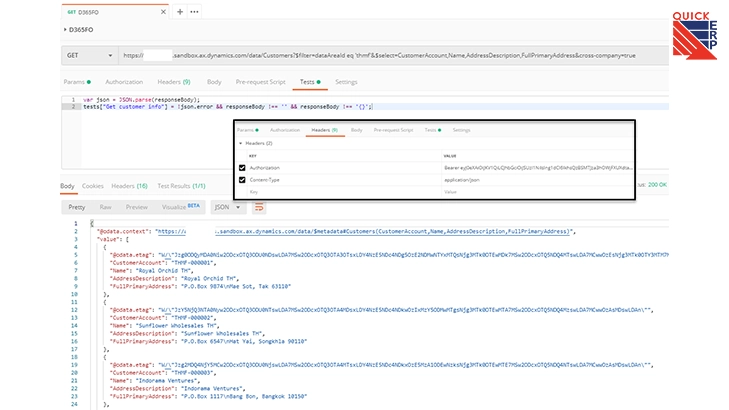729x410 pixels.
Task: Click the Bearer token value cell
Action: pyautogui.click(x=537, y=168)
